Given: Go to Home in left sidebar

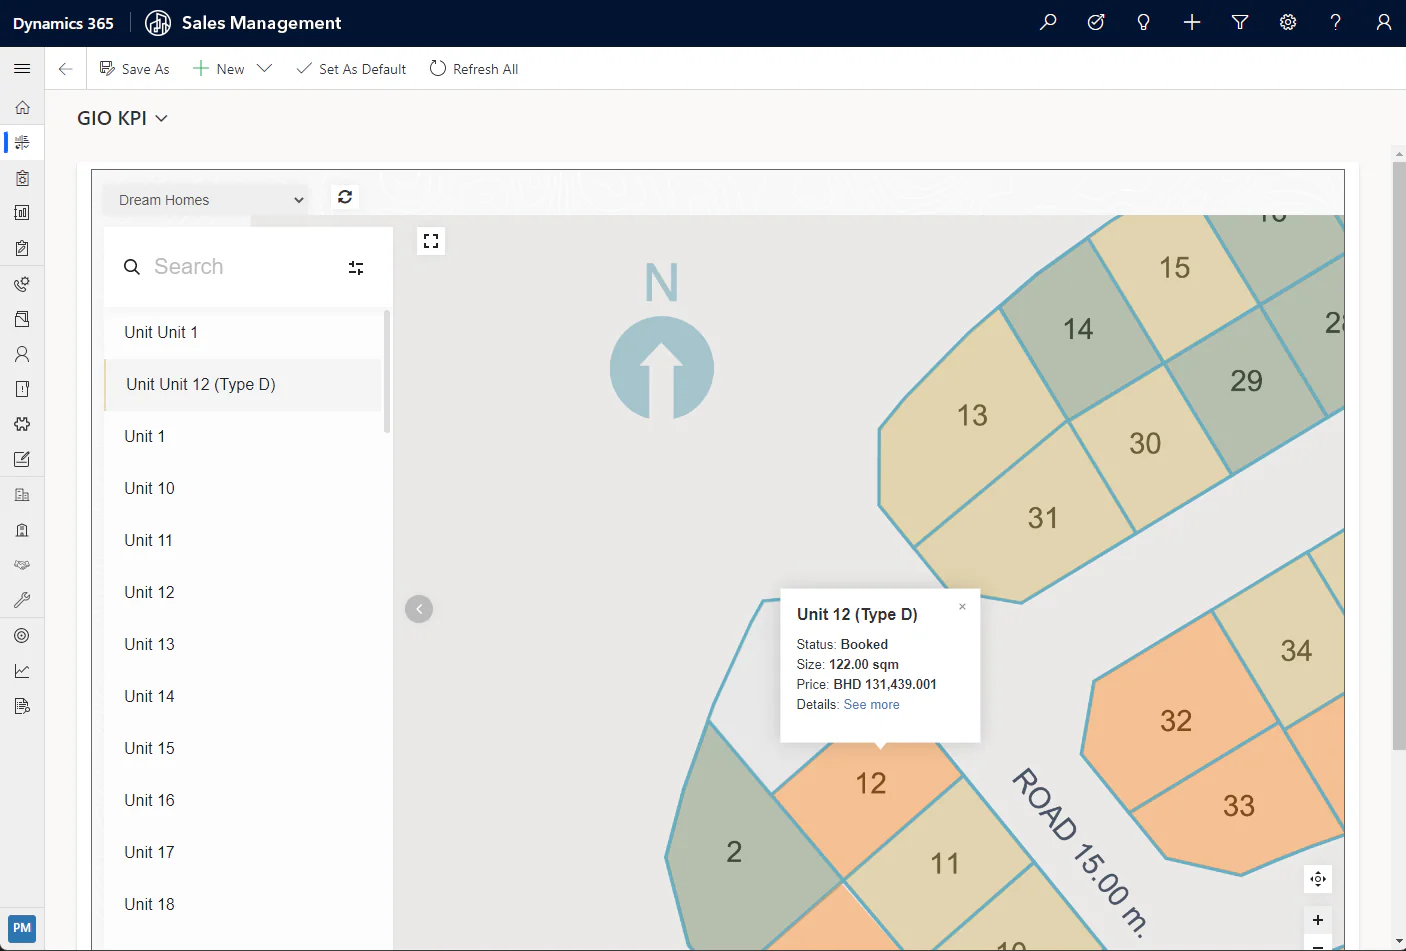Looking at the screenshot, I should pyautogui.click(x=22, y=107).
